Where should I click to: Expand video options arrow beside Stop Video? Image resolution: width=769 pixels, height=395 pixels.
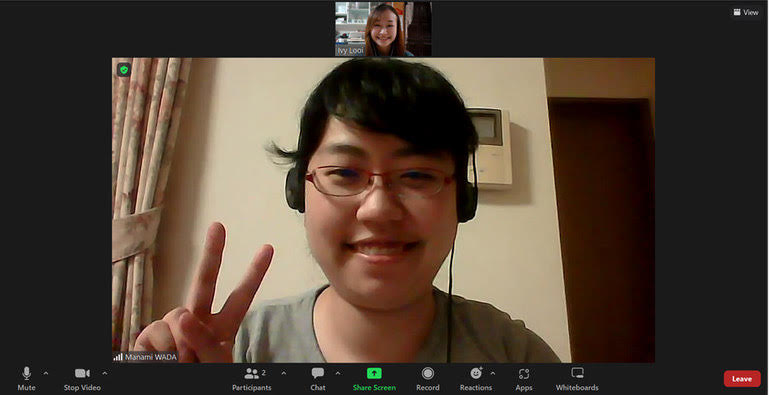[104, 373]
